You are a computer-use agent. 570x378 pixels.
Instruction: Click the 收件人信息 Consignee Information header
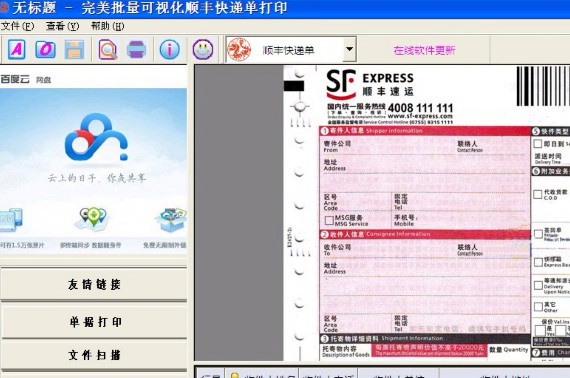pyautogui.click(x=424, y=234)
